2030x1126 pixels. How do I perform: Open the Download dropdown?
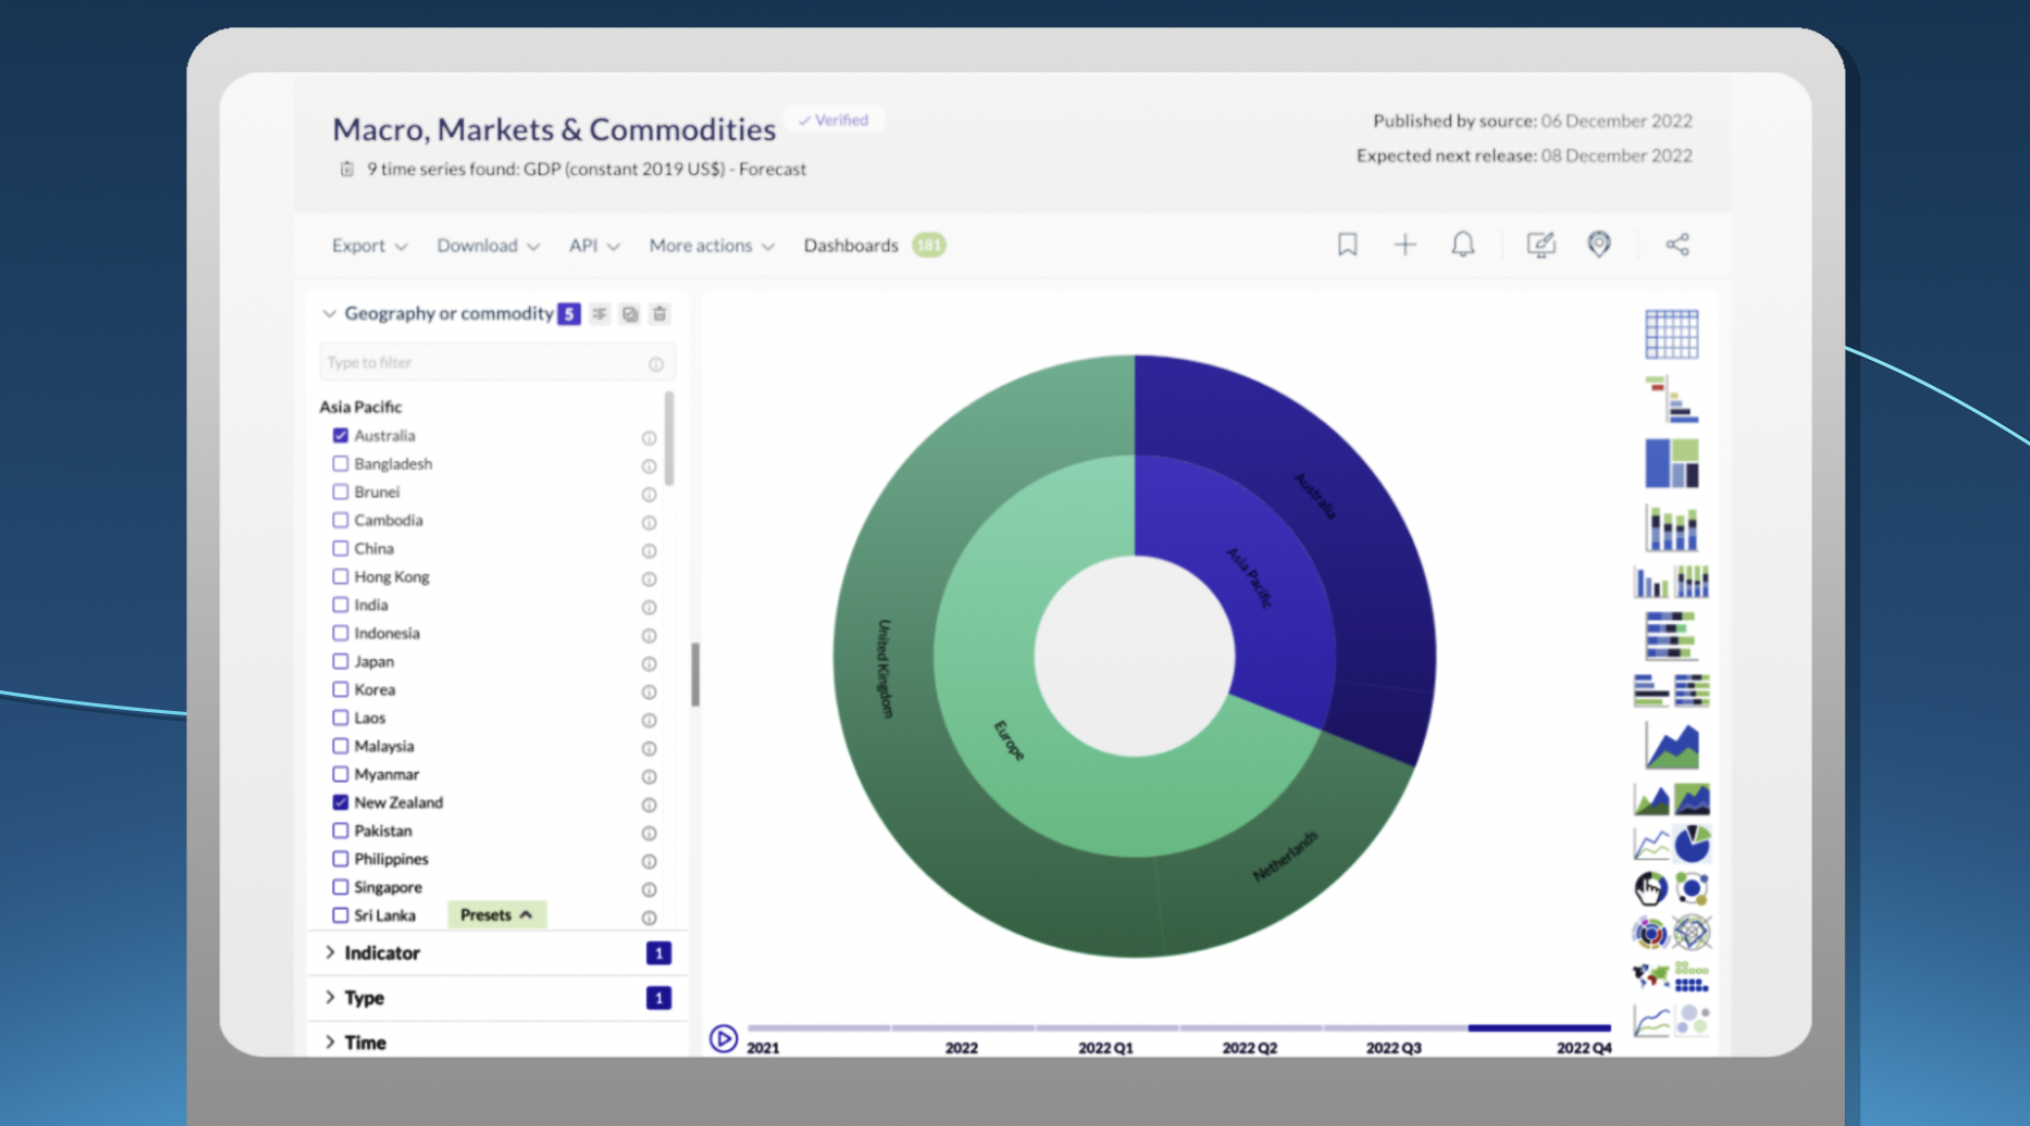[488, 245]
